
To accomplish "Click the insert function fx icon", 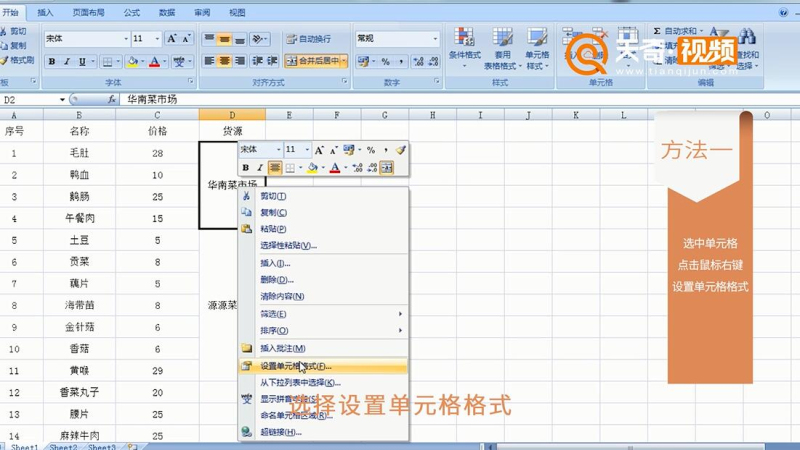I will 112,99.
